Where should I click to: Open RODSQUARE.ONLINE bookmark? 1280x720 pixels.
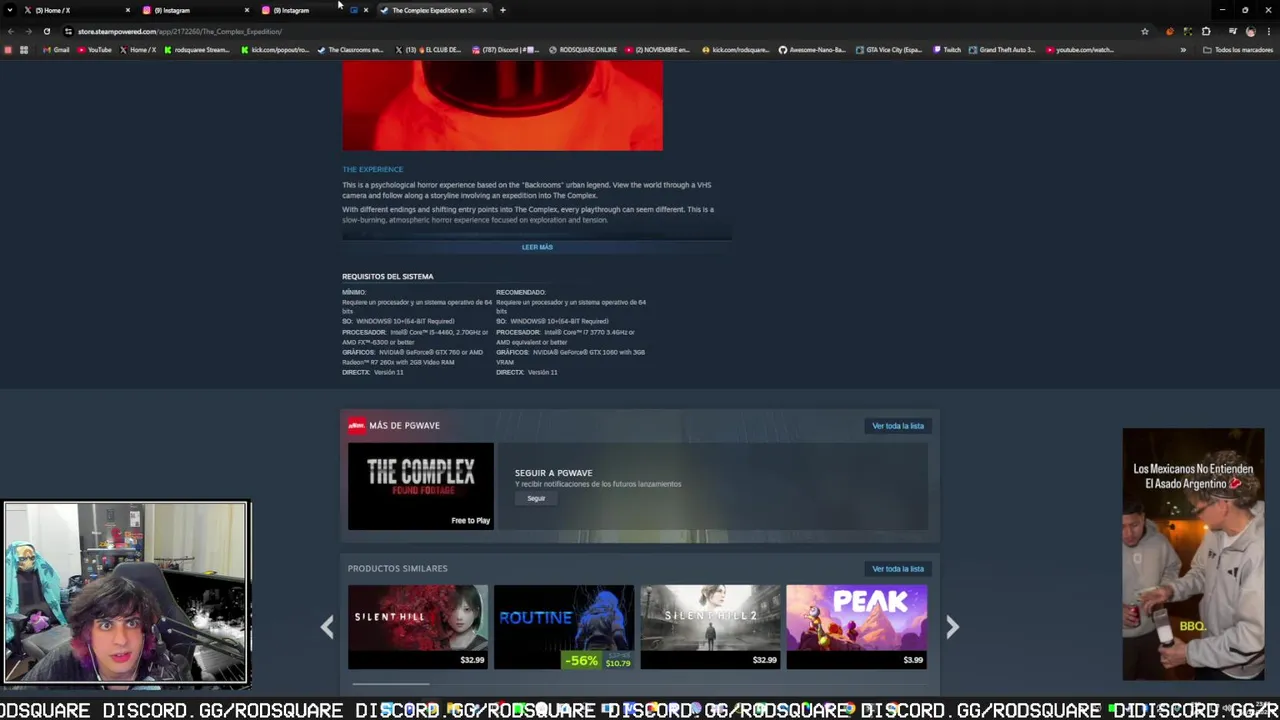pyautogui.click(x=584, y=50)
